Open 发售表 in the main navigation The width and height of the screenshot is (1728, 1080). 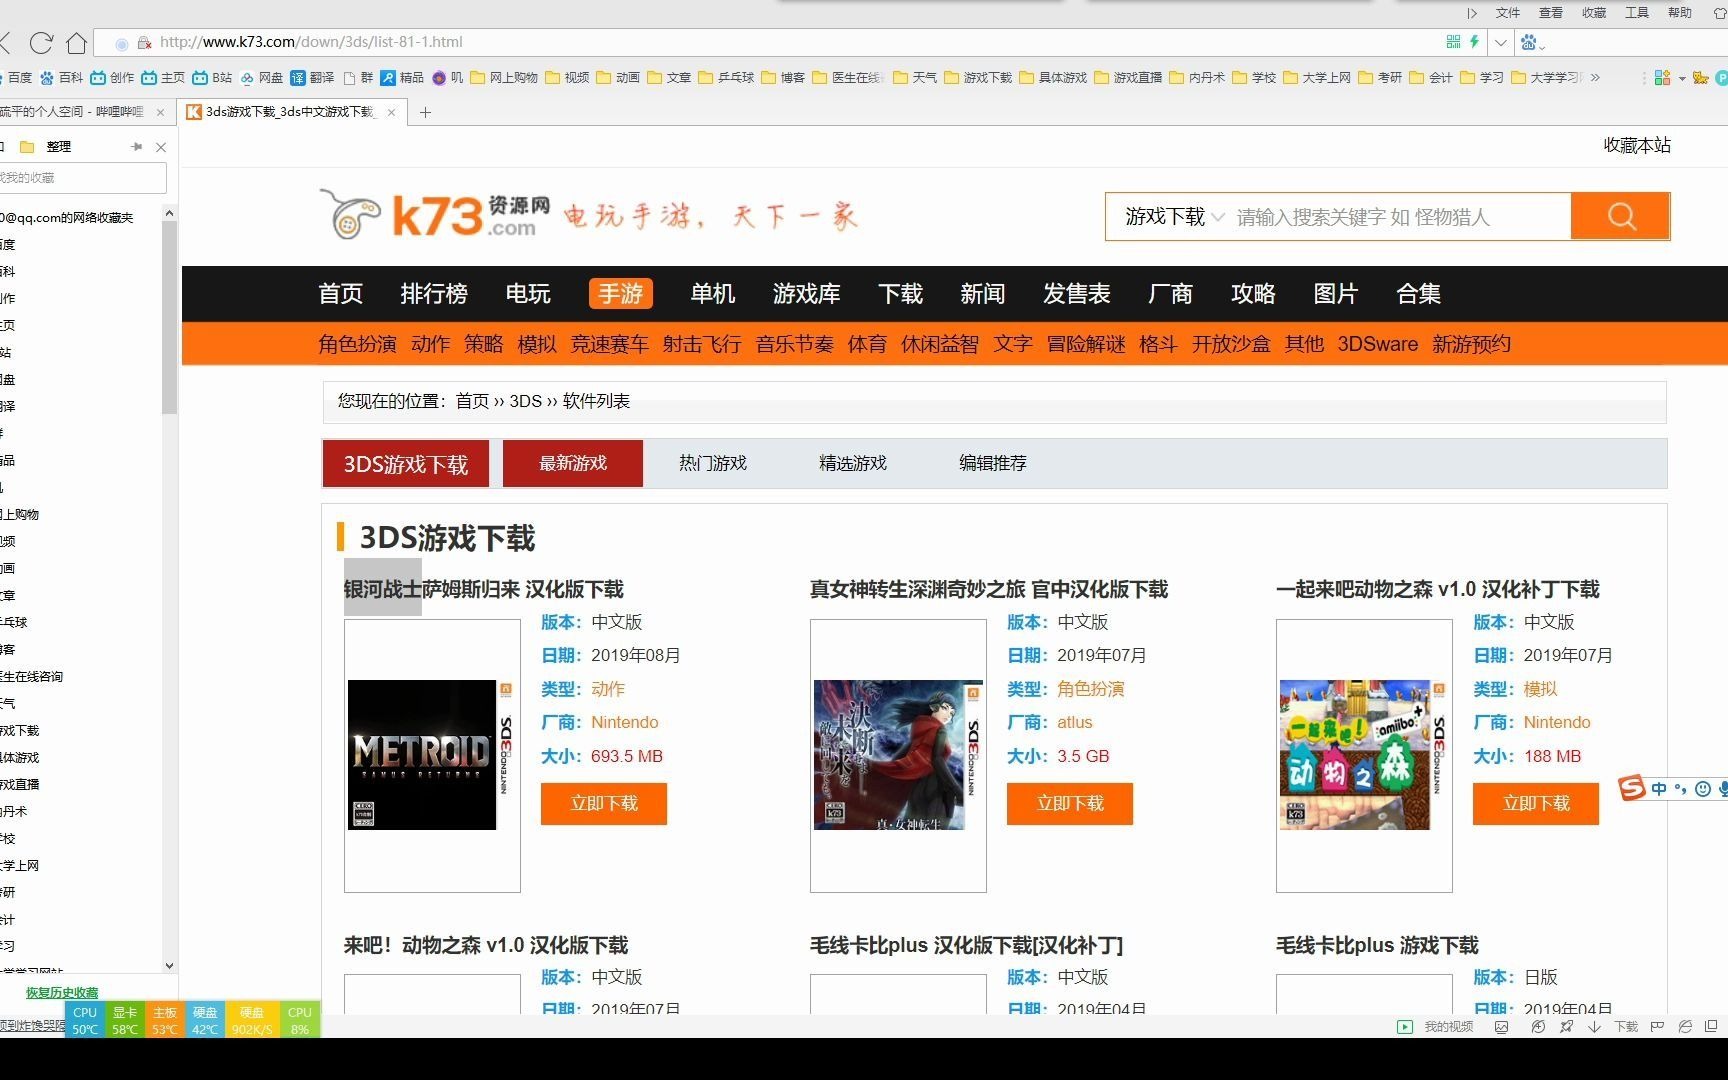pos(1076,293)
